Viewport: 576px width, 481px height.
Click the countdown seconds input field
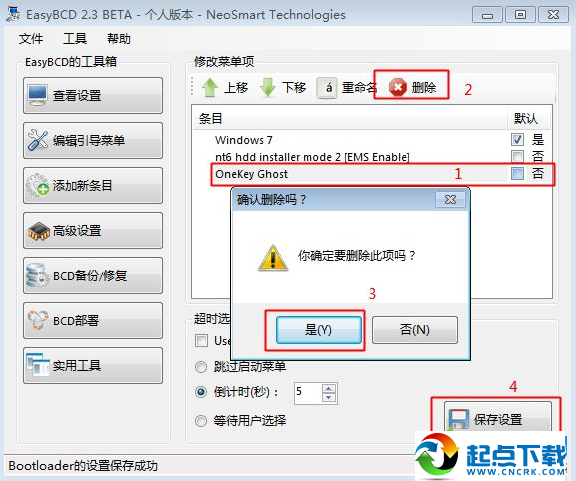(308, 393)
